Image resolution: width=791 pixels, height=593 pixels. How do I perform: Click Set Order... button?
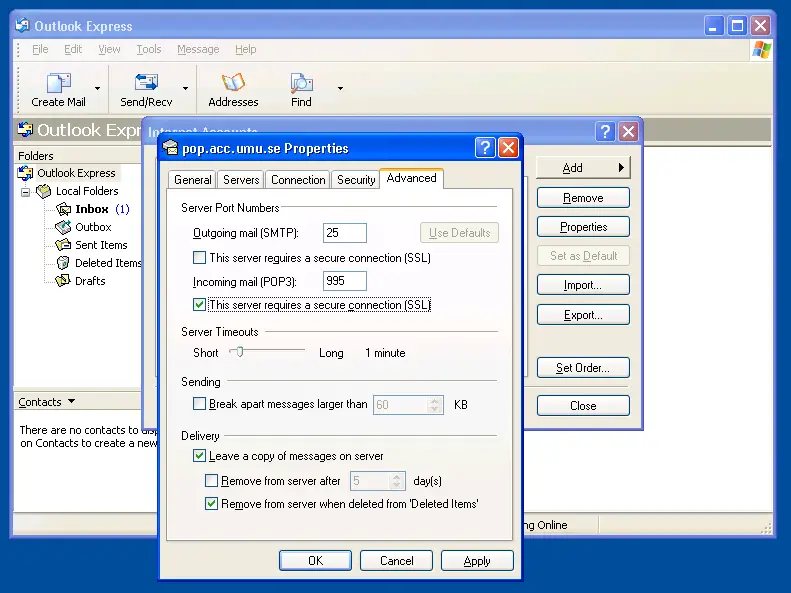click(x=583, y=368)
